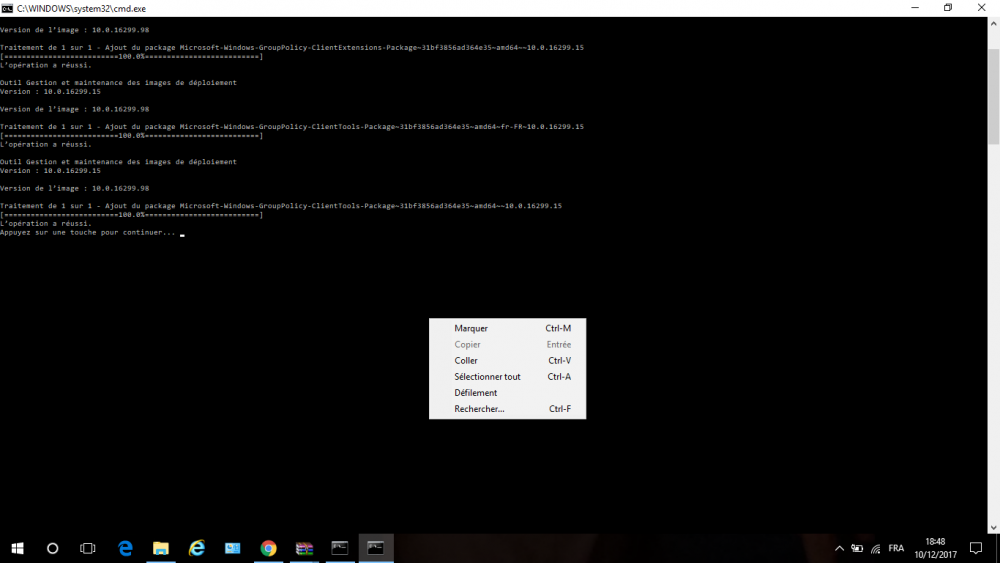Close the cmd.exe window
The image size is (1000, 563).
[982, 8]
